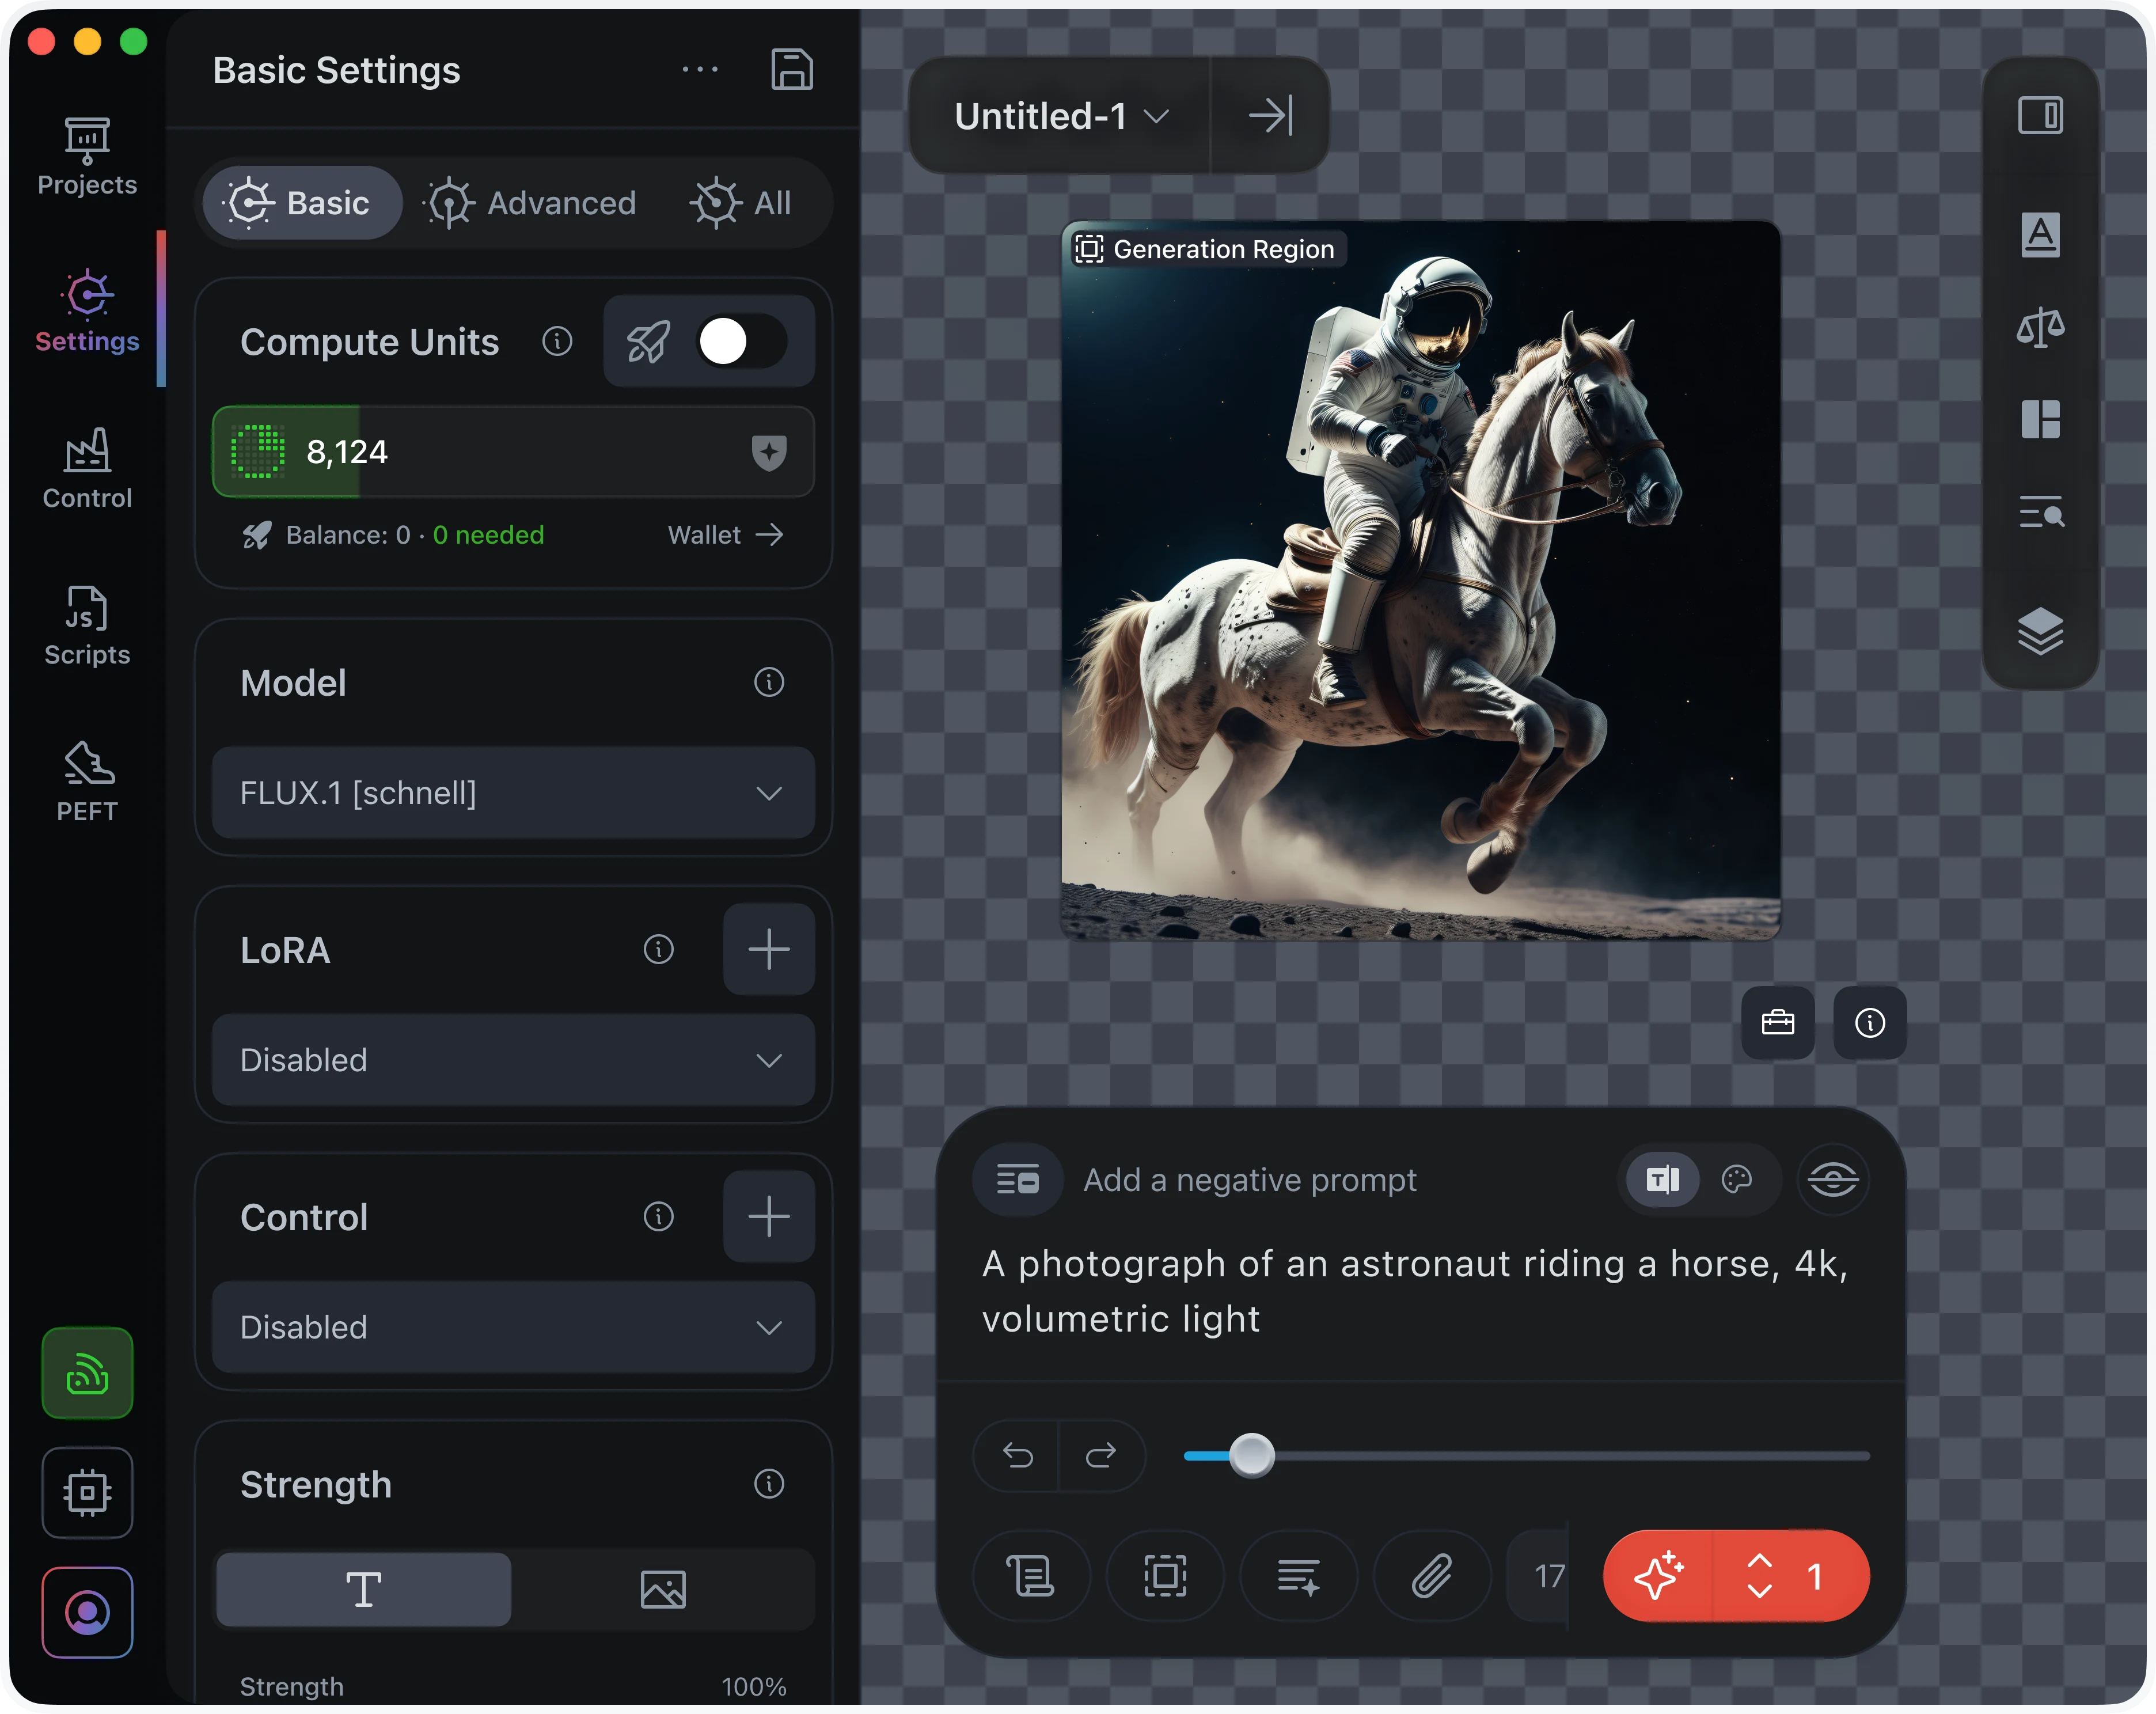Add a new Control with plus button

[768, 1217]
